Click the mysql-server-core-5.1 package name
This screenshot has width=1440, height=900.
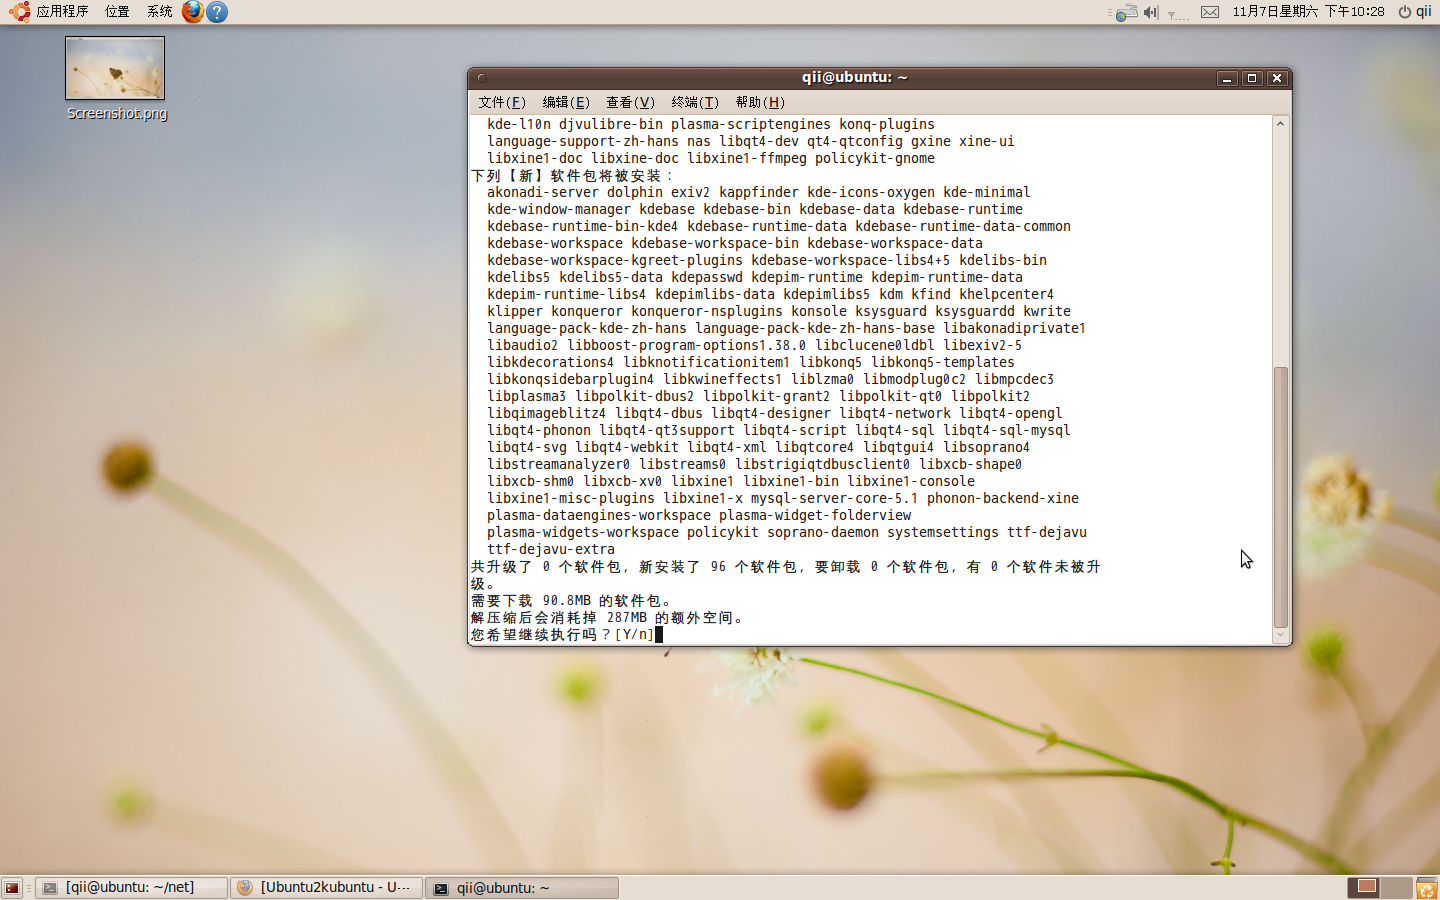tap(835, 499)
